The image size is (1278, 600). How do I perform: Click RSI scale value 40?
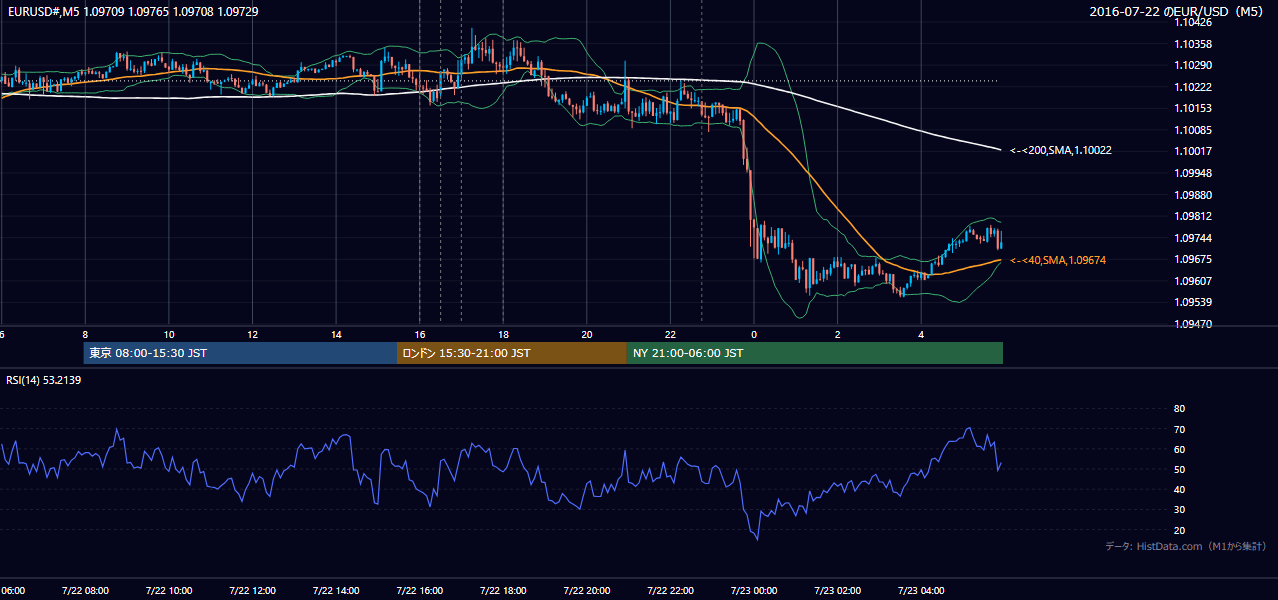pos(1179,489)
